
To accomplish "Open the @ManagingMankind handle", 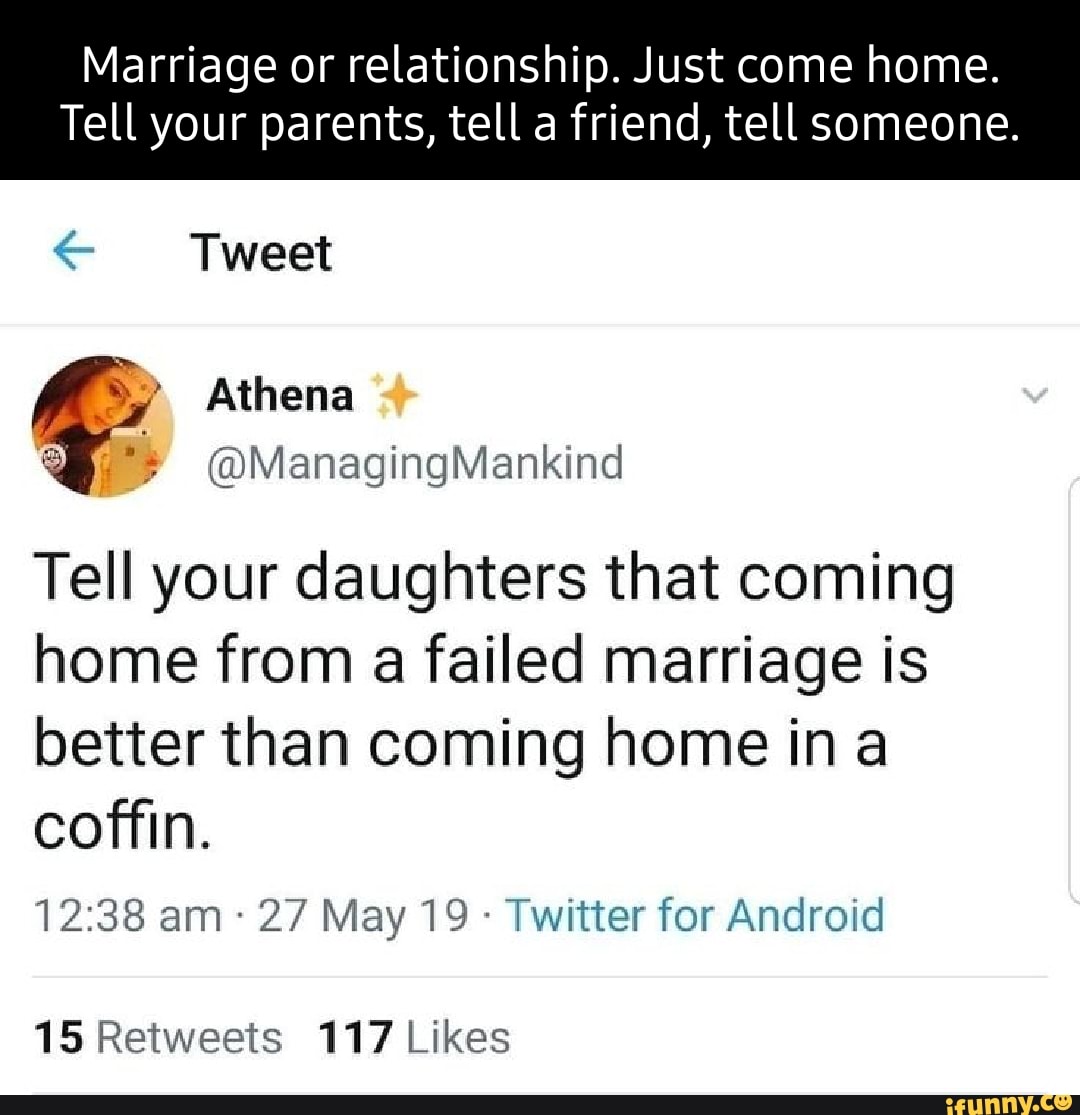I will click(414, 463).
